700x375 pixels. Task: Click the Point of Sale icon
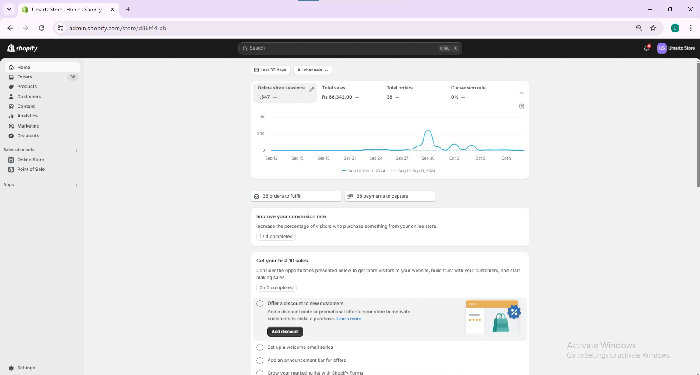coord(12,169)
